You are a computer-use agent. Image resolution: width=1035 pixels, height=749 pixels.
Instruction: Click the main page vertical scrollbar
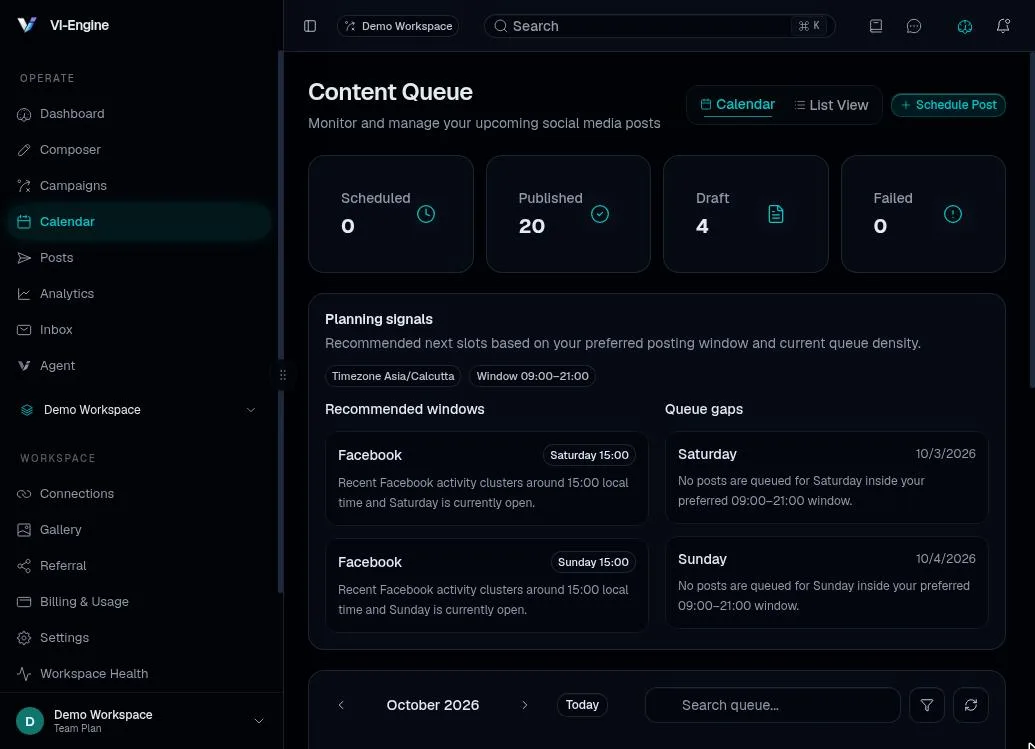click(1032, 220)
